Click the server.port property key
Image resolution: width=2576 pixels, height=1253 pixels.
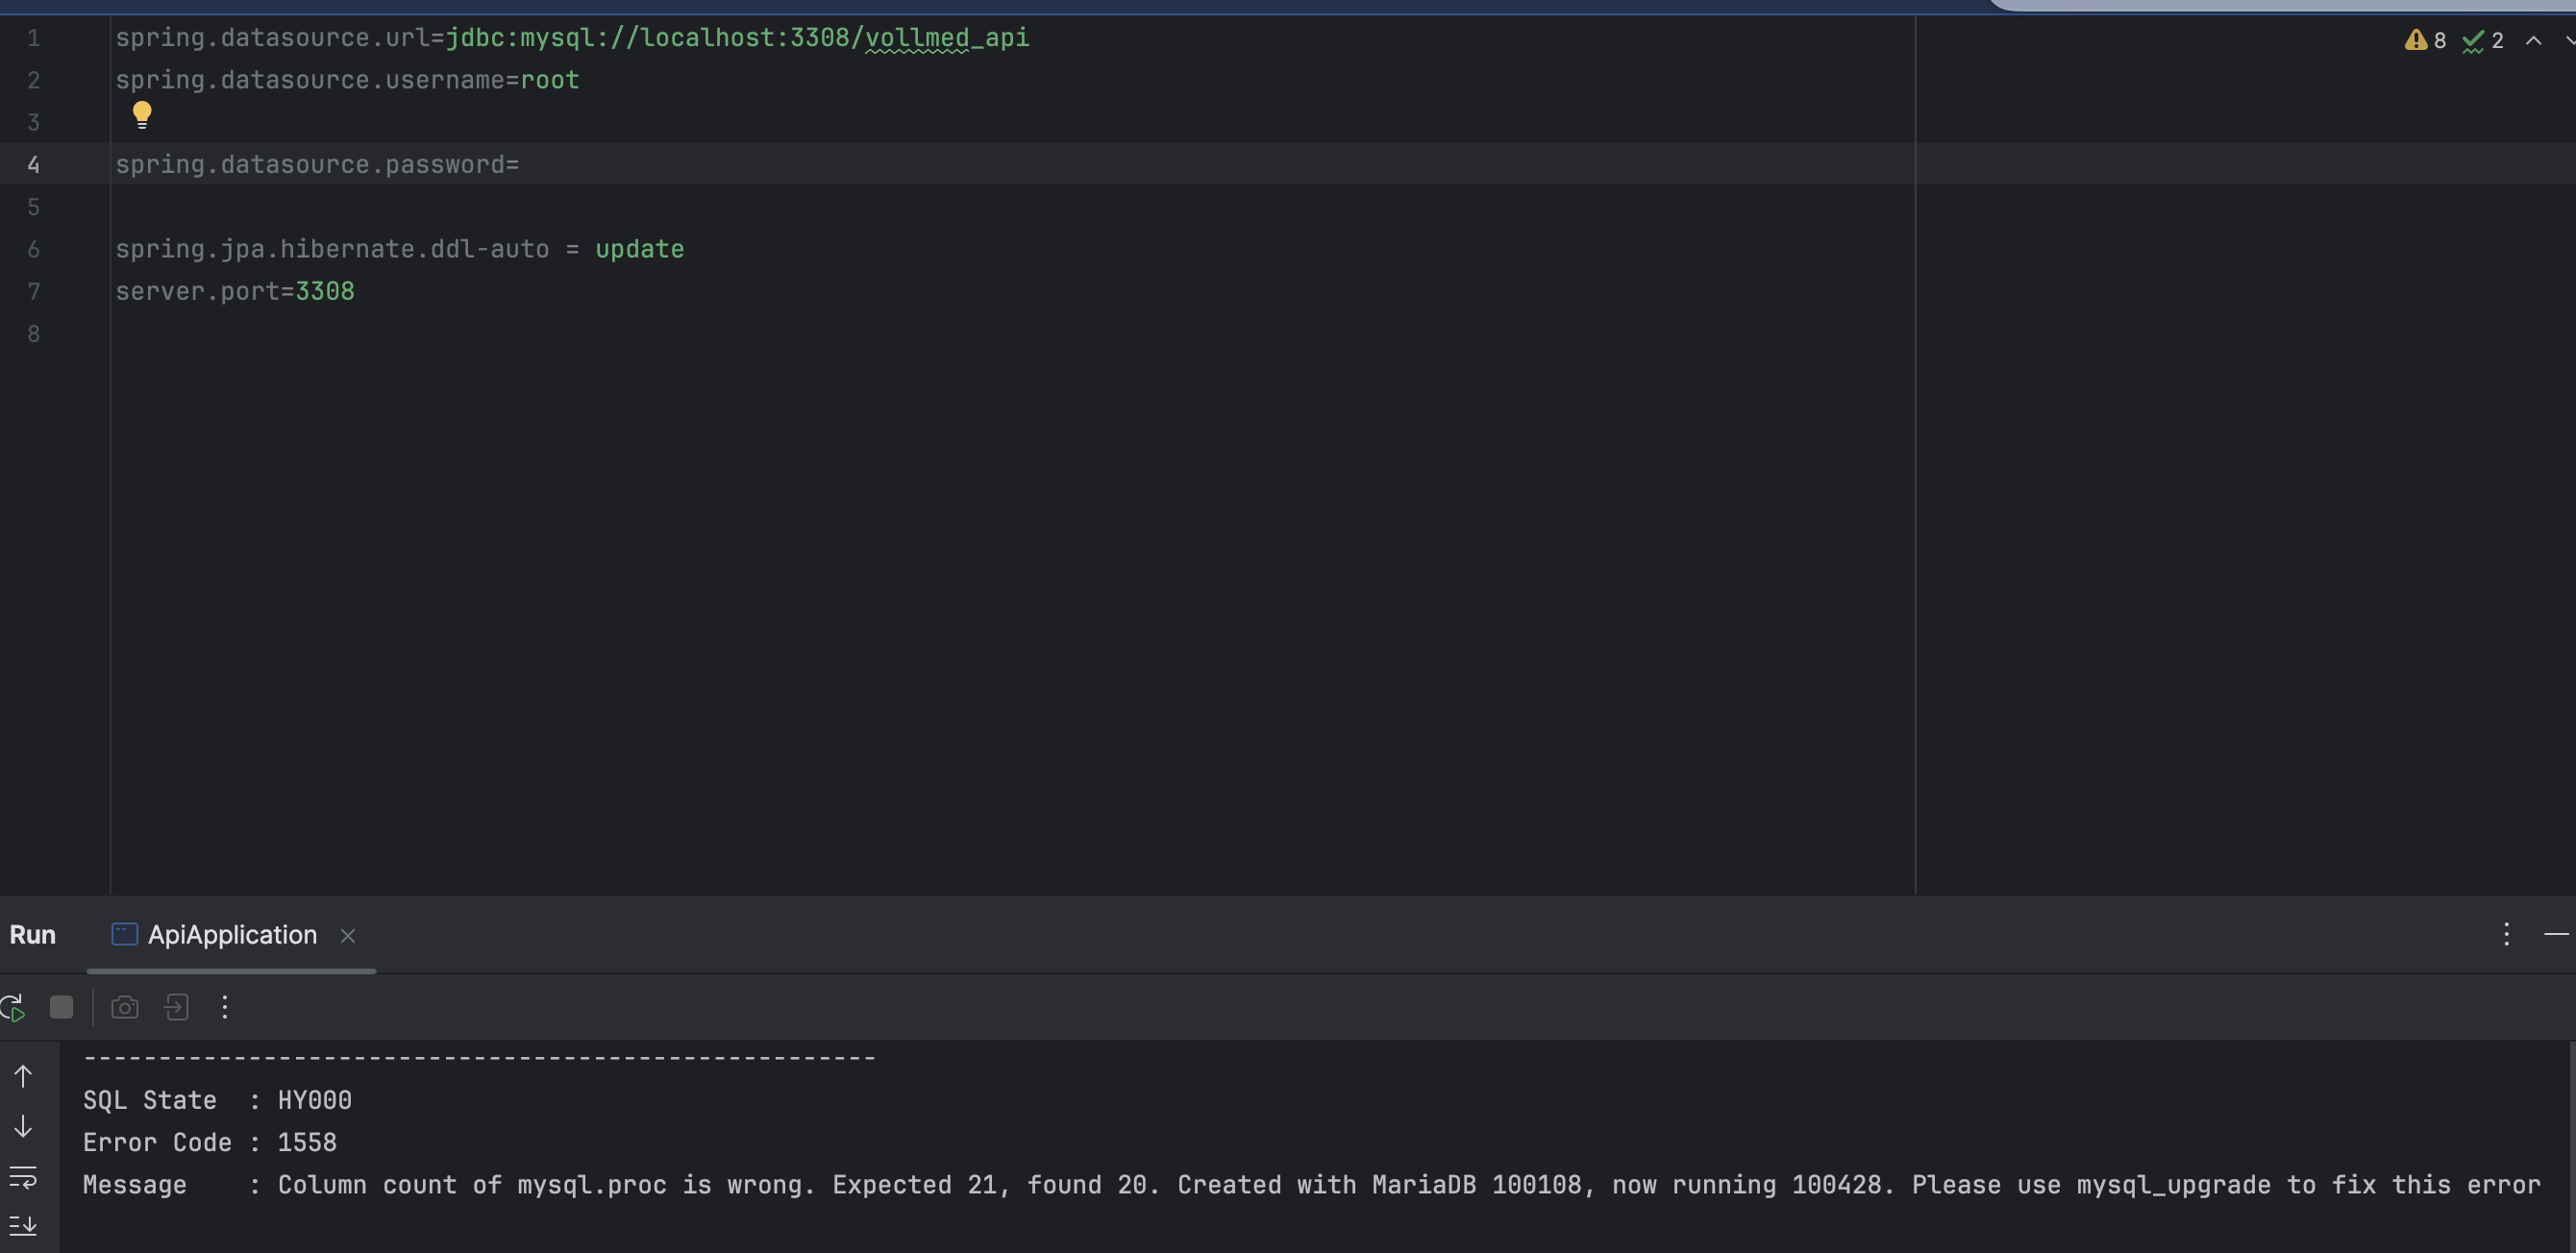197,291
